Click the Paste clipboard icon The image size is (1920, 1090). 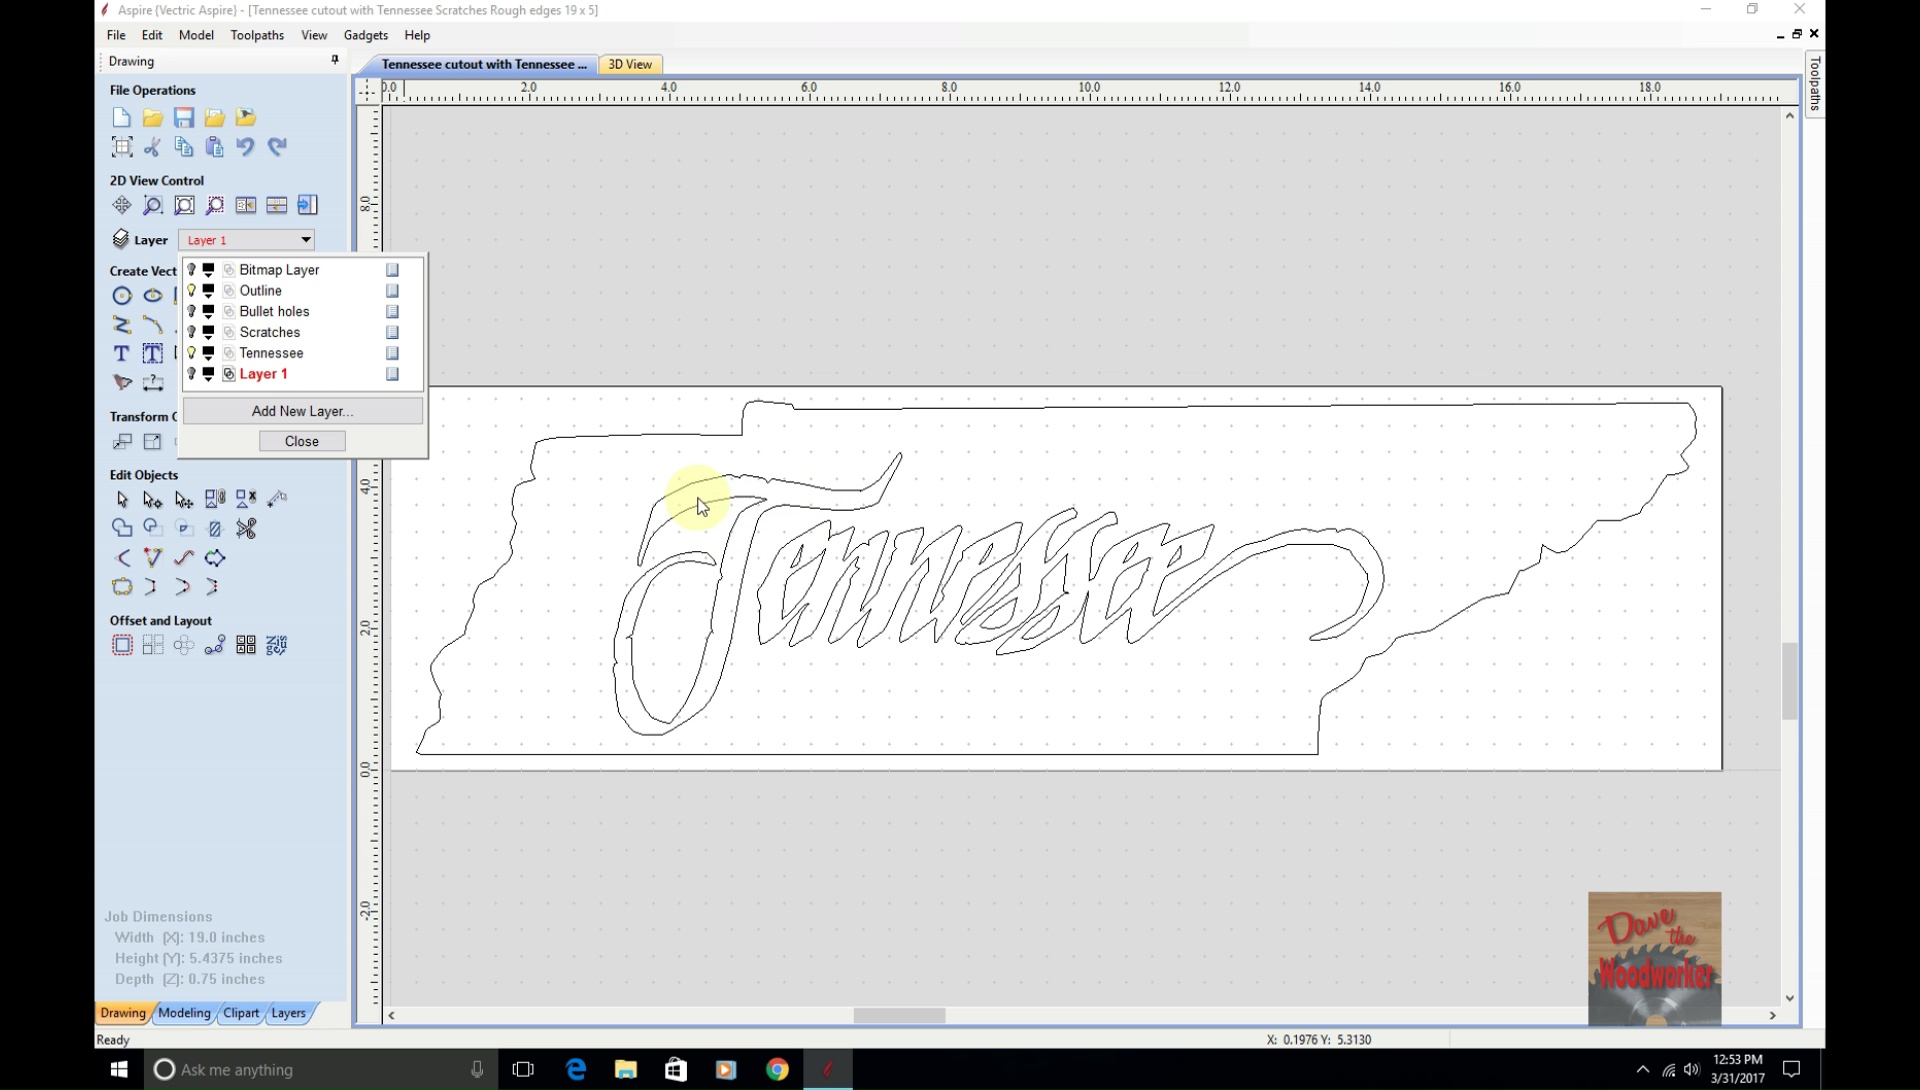click(x=215, y=147)
